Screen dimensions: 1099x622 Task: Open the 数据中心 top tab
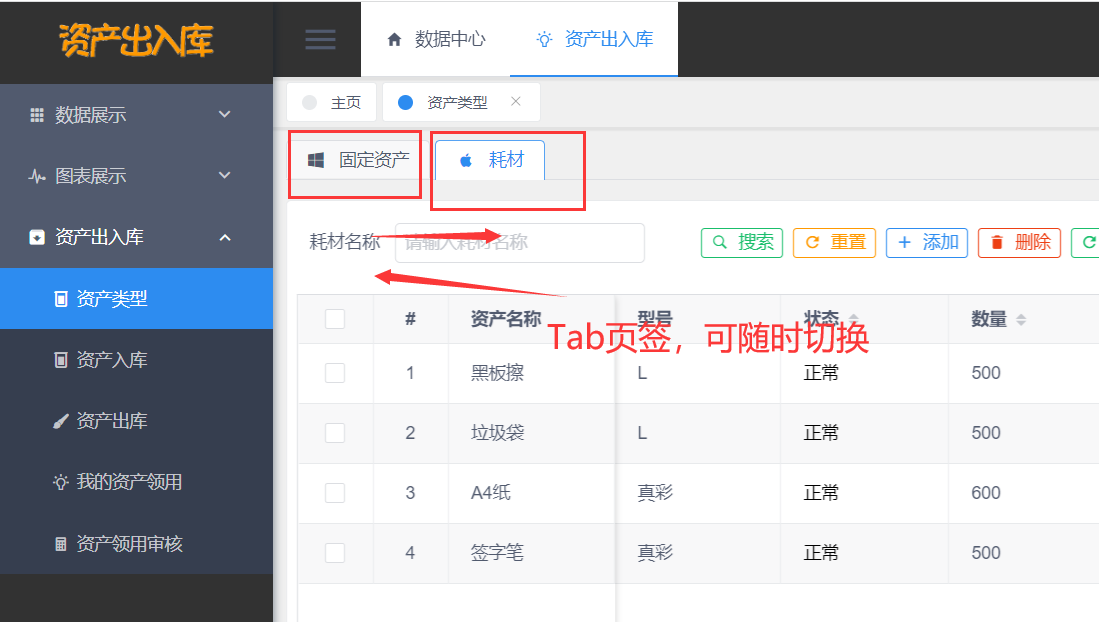436,39
